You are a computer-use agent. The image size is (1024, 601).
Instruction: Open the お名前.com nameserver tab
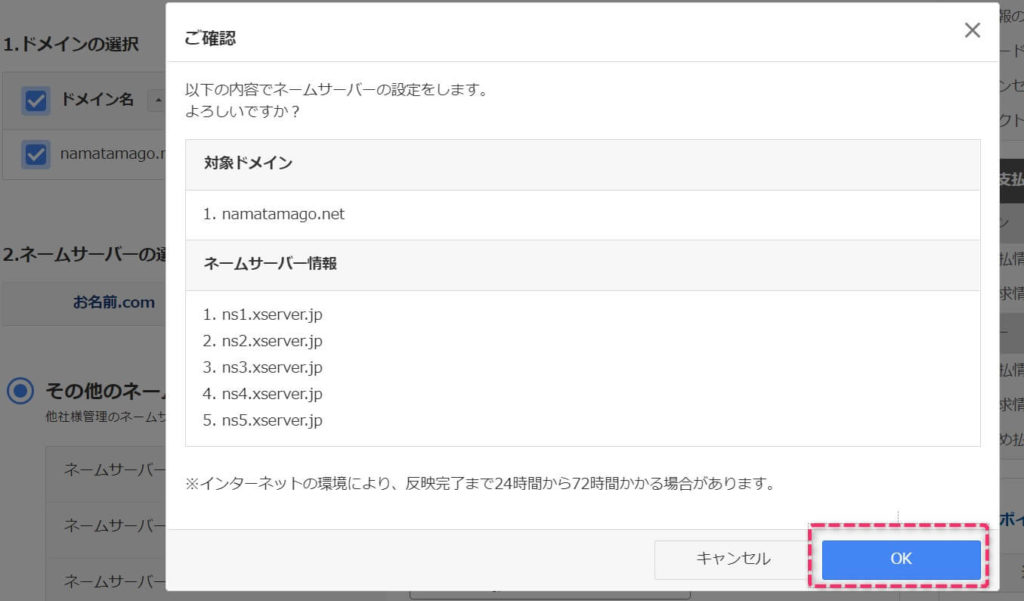(114, 302)
